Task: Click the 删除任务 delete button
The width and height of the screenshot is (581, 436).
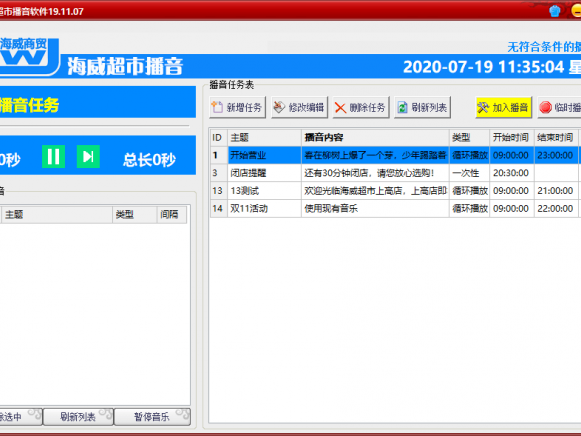Action: tap(361, 107)
